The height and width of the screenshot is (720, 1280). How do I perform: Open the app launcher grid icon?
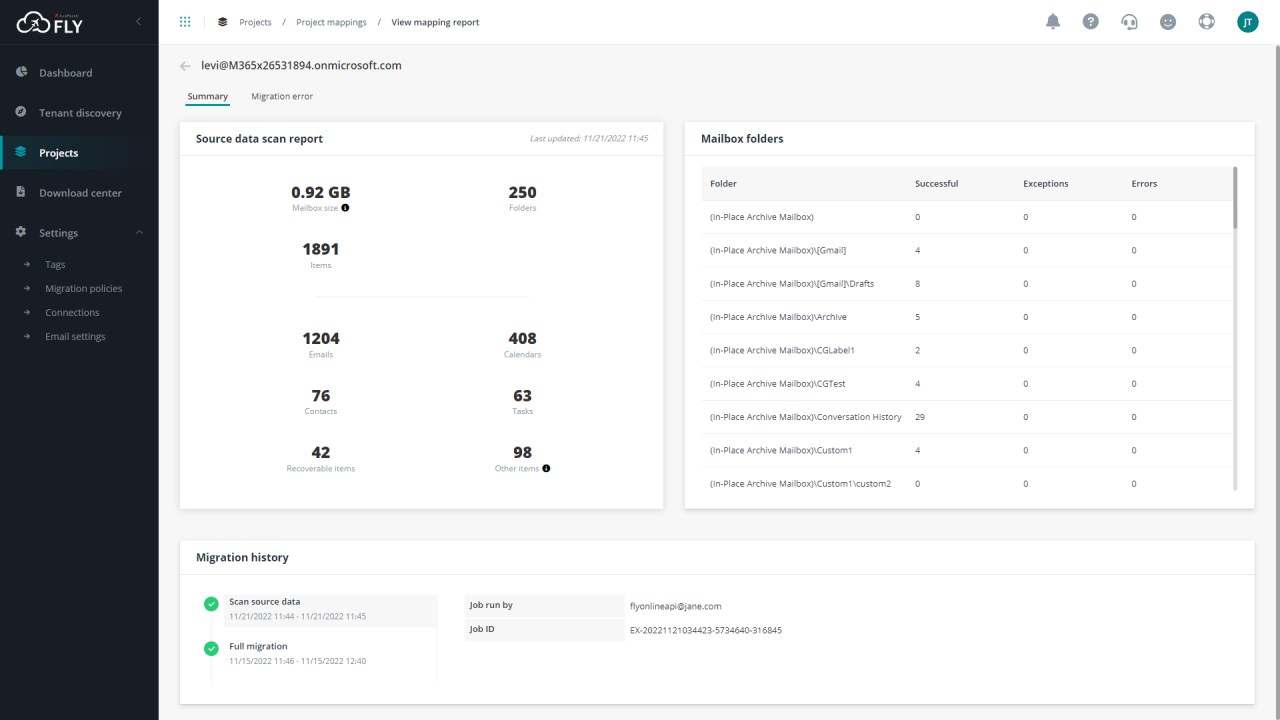pyautogui.click(x=185, y=21)
